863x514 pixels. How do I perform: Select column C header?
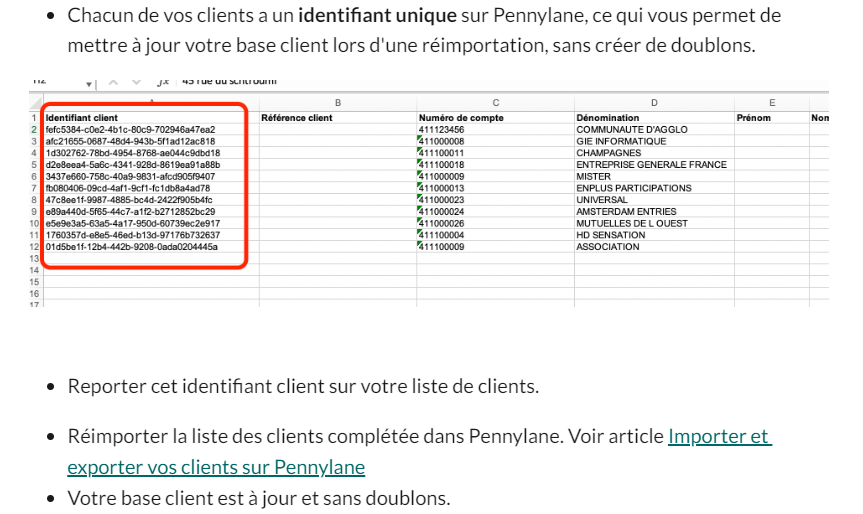[x=495, y=103]
